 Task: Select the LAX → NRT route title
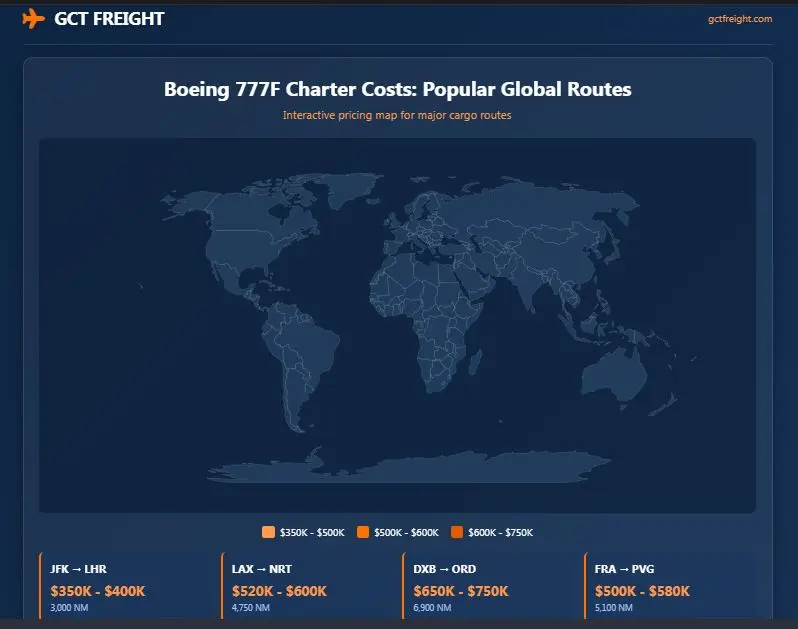(x=262, y=569)
